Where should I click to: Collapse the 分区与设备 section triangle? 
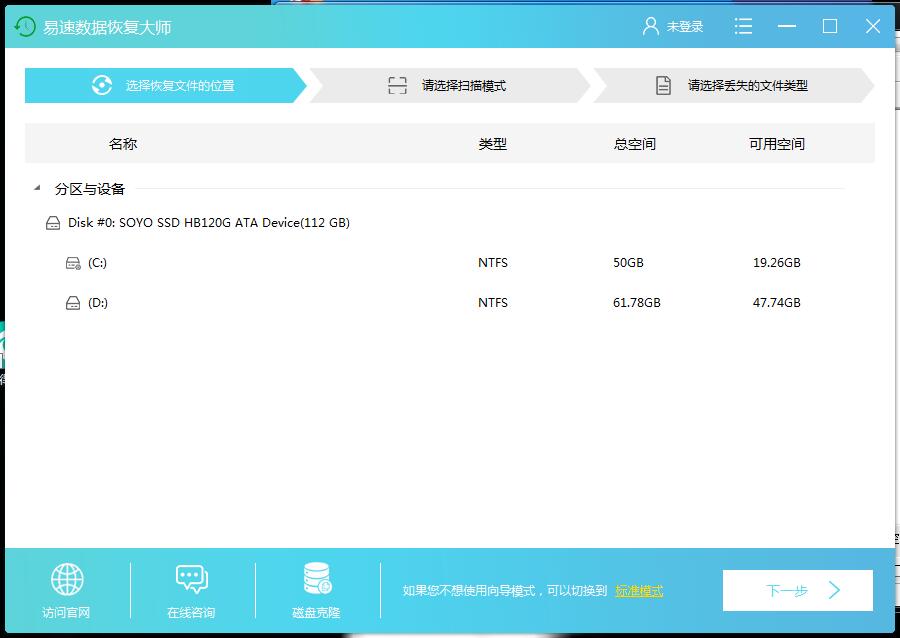pos(37,188)
